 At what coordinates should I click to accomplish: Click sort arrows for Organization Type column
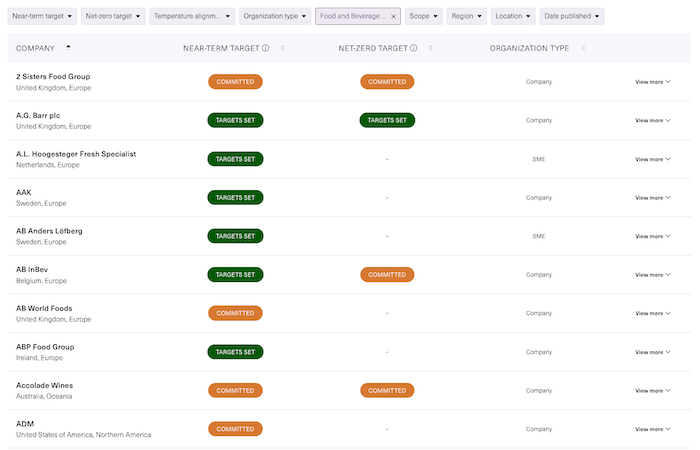point(583,48)
